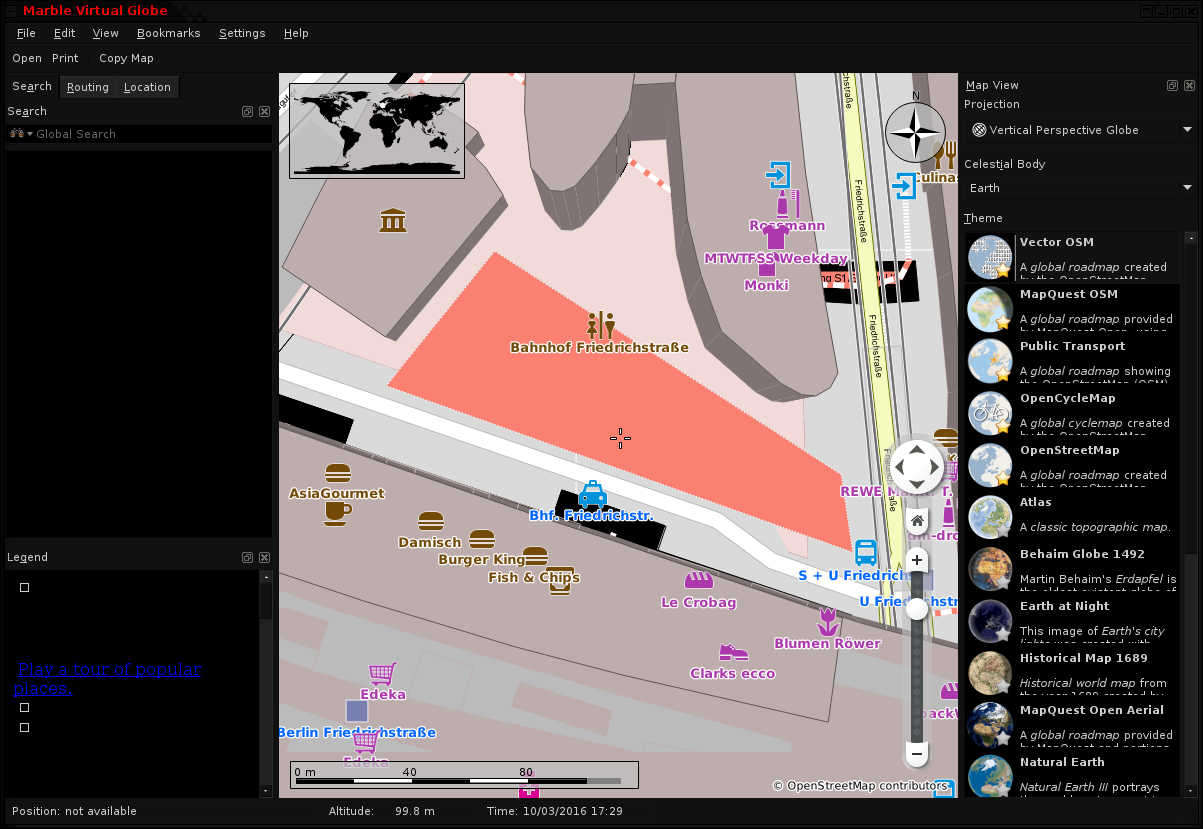The height and width of the screenshot is (829, 1203).
Task: Click the blue entrance icon above Rossmann
Action: point(777,175)
